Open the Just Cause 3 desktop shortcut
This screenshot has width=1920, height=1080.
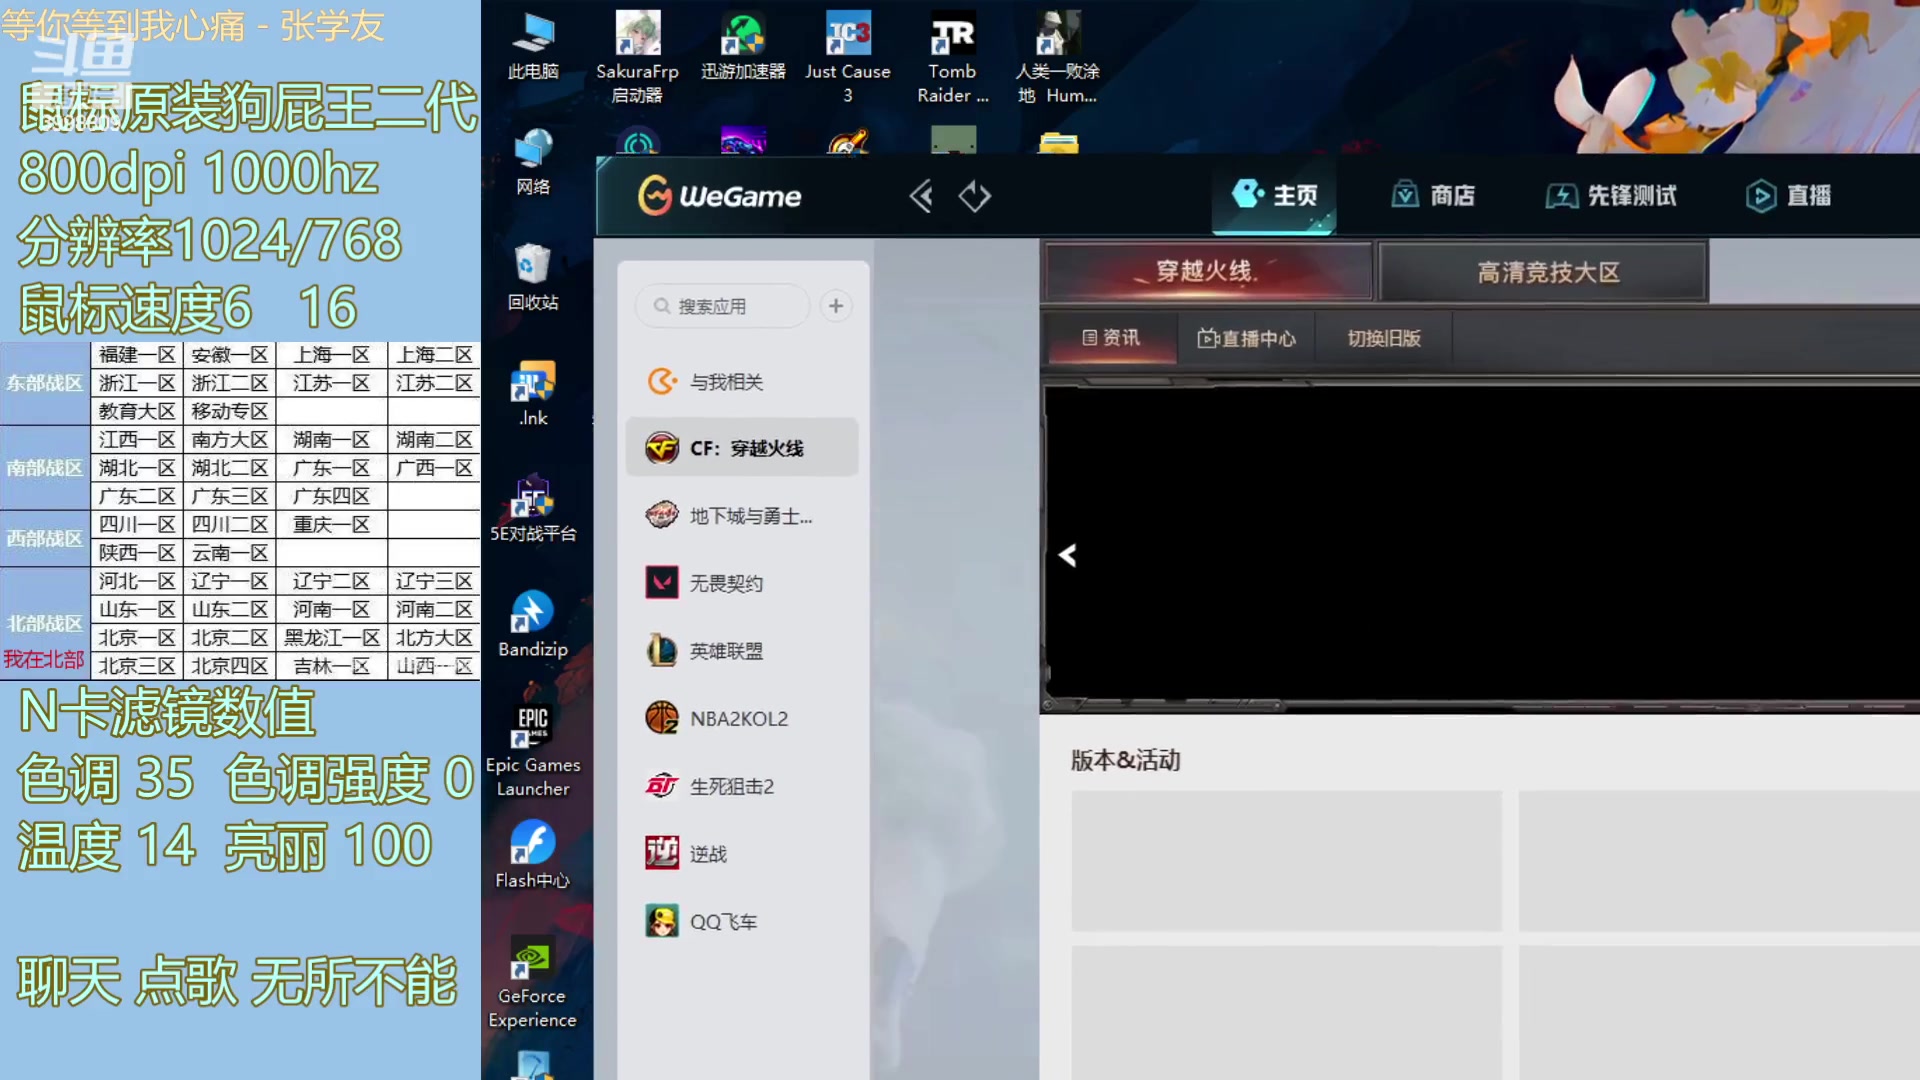[x=848, y=56]
